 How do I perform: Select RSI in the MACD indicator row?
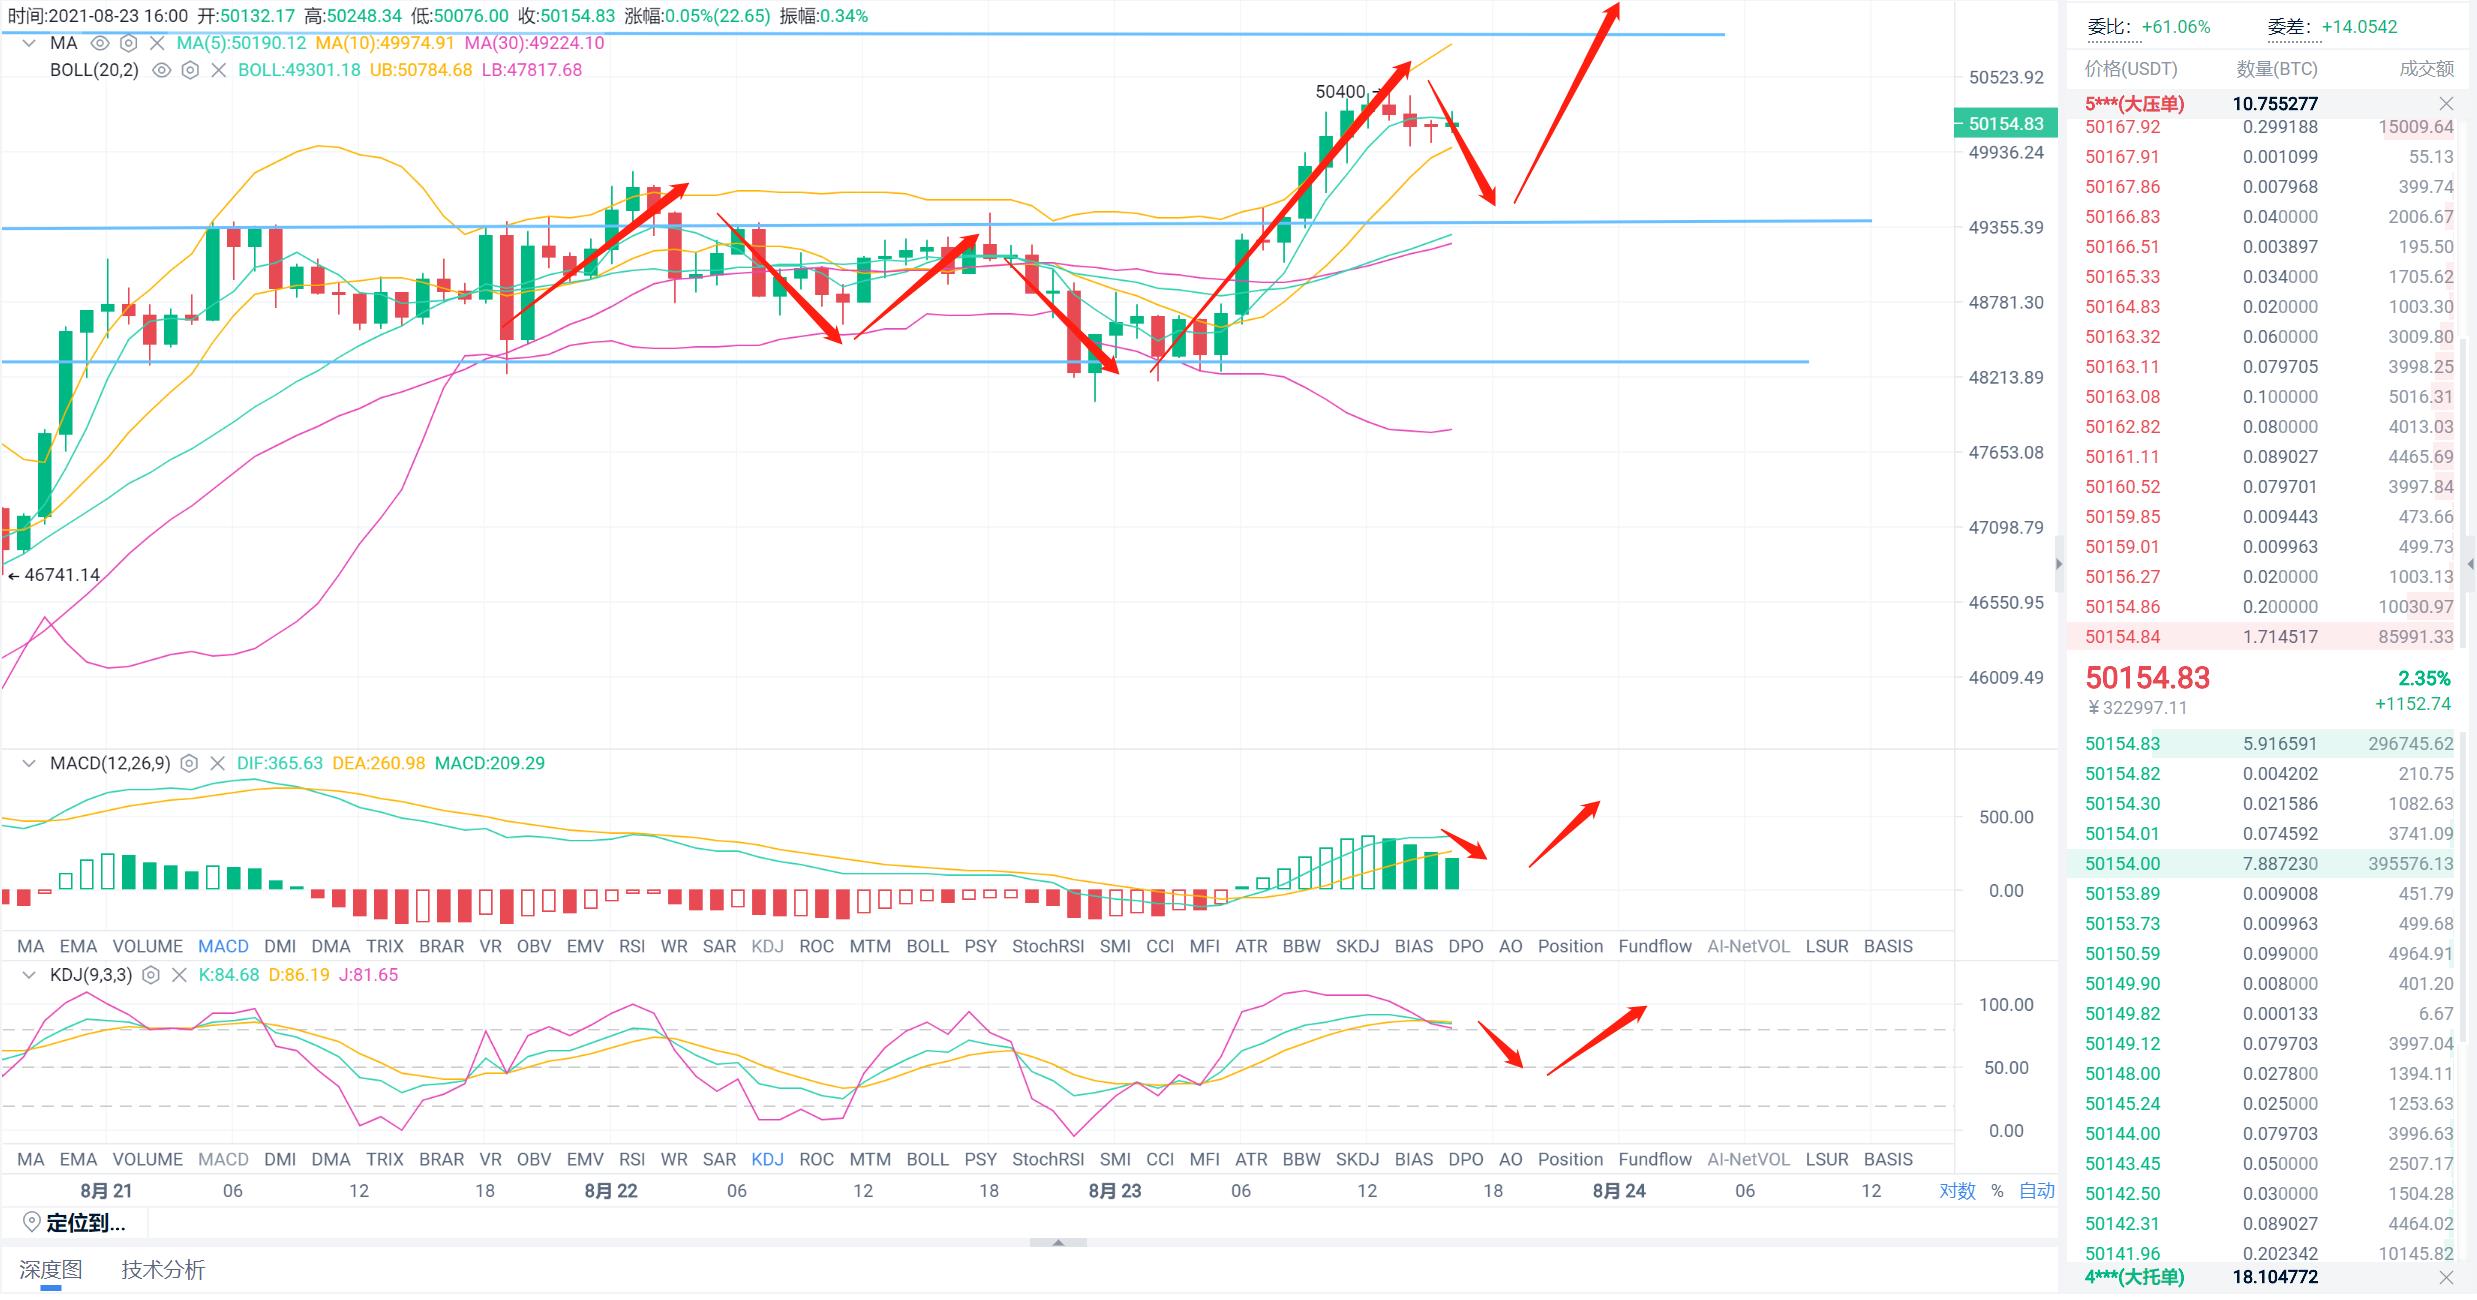631,946
